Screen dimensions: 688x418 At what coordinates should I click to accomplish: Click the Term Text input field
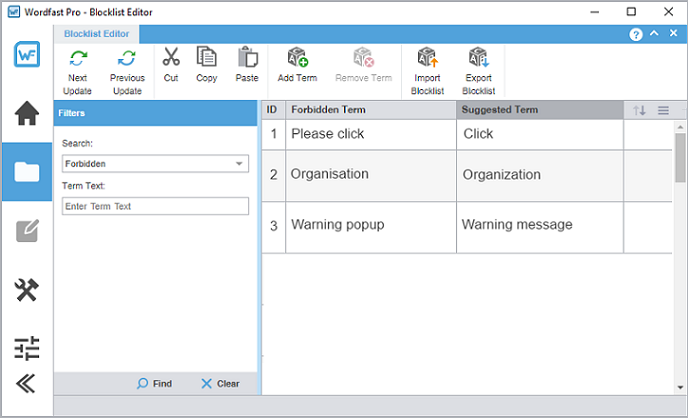(x=155, y=206)
